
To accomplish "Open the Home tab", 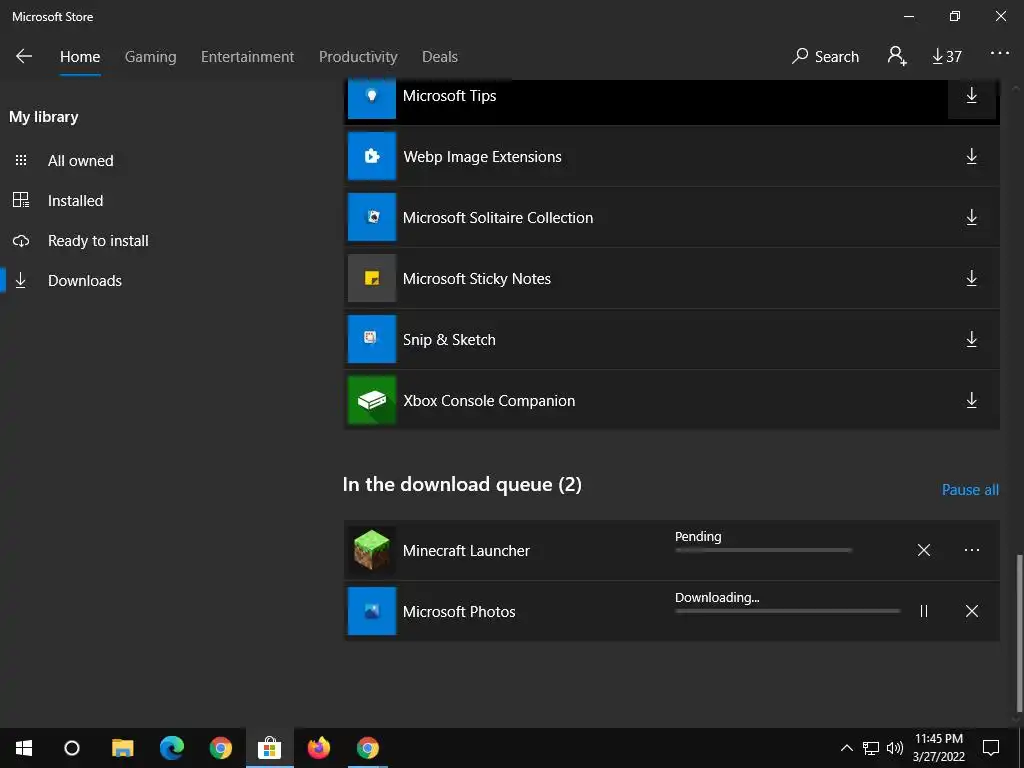I will [x=80, y=57].
